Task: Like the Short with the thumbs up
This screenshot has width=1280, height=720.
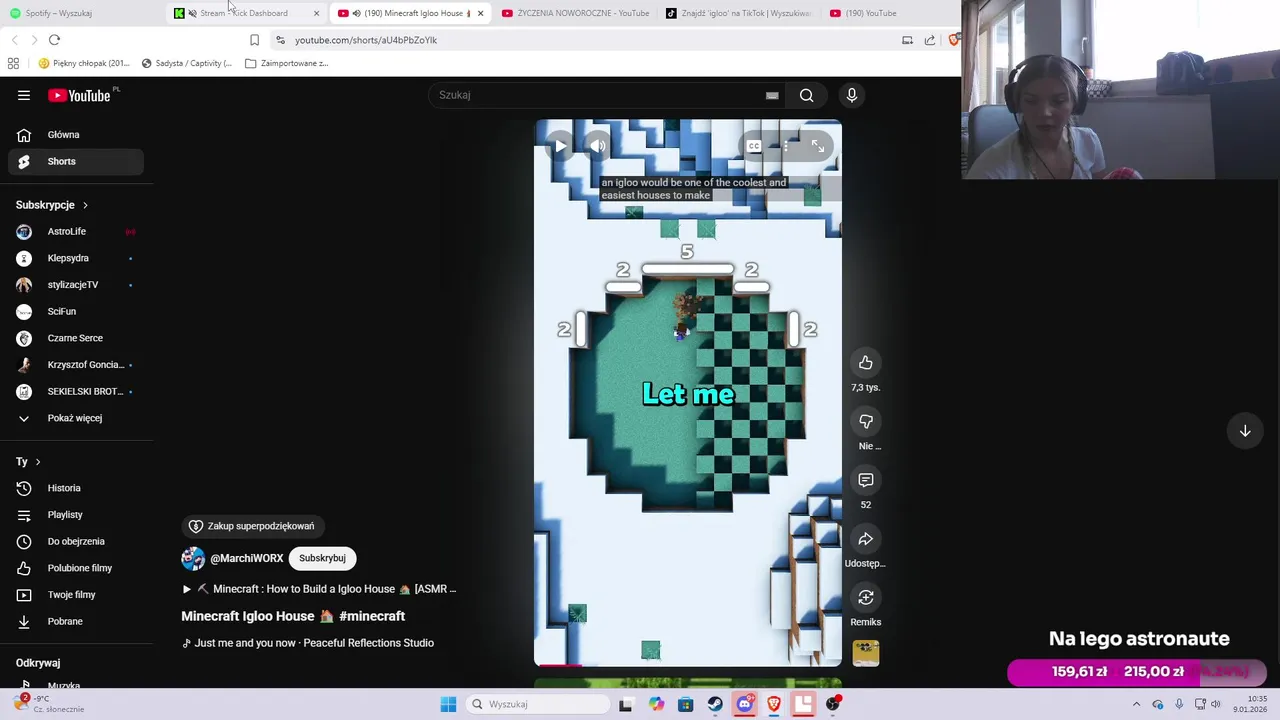Action: [866, 363]
